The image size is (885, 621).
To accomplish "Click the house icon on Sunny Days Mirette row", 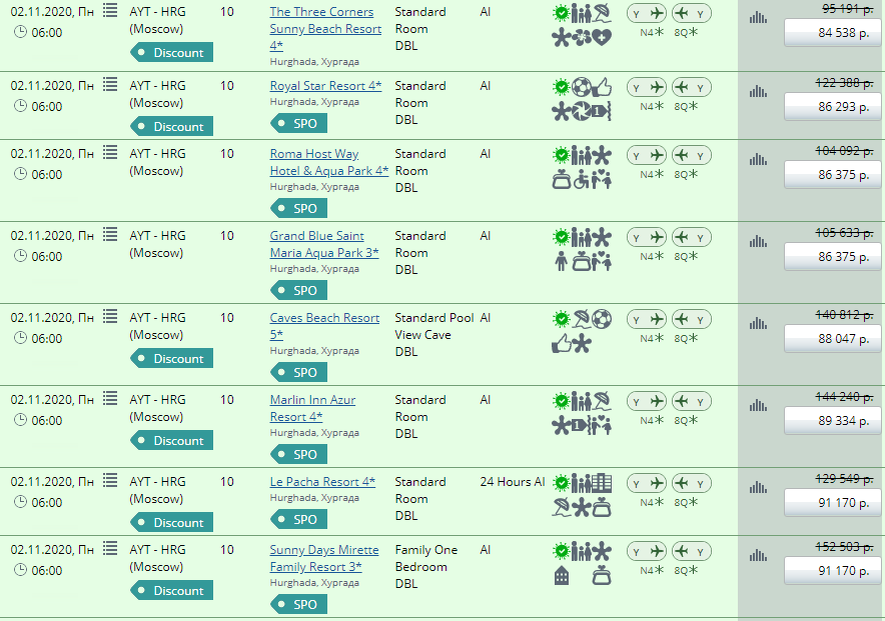I will point(562,576).
